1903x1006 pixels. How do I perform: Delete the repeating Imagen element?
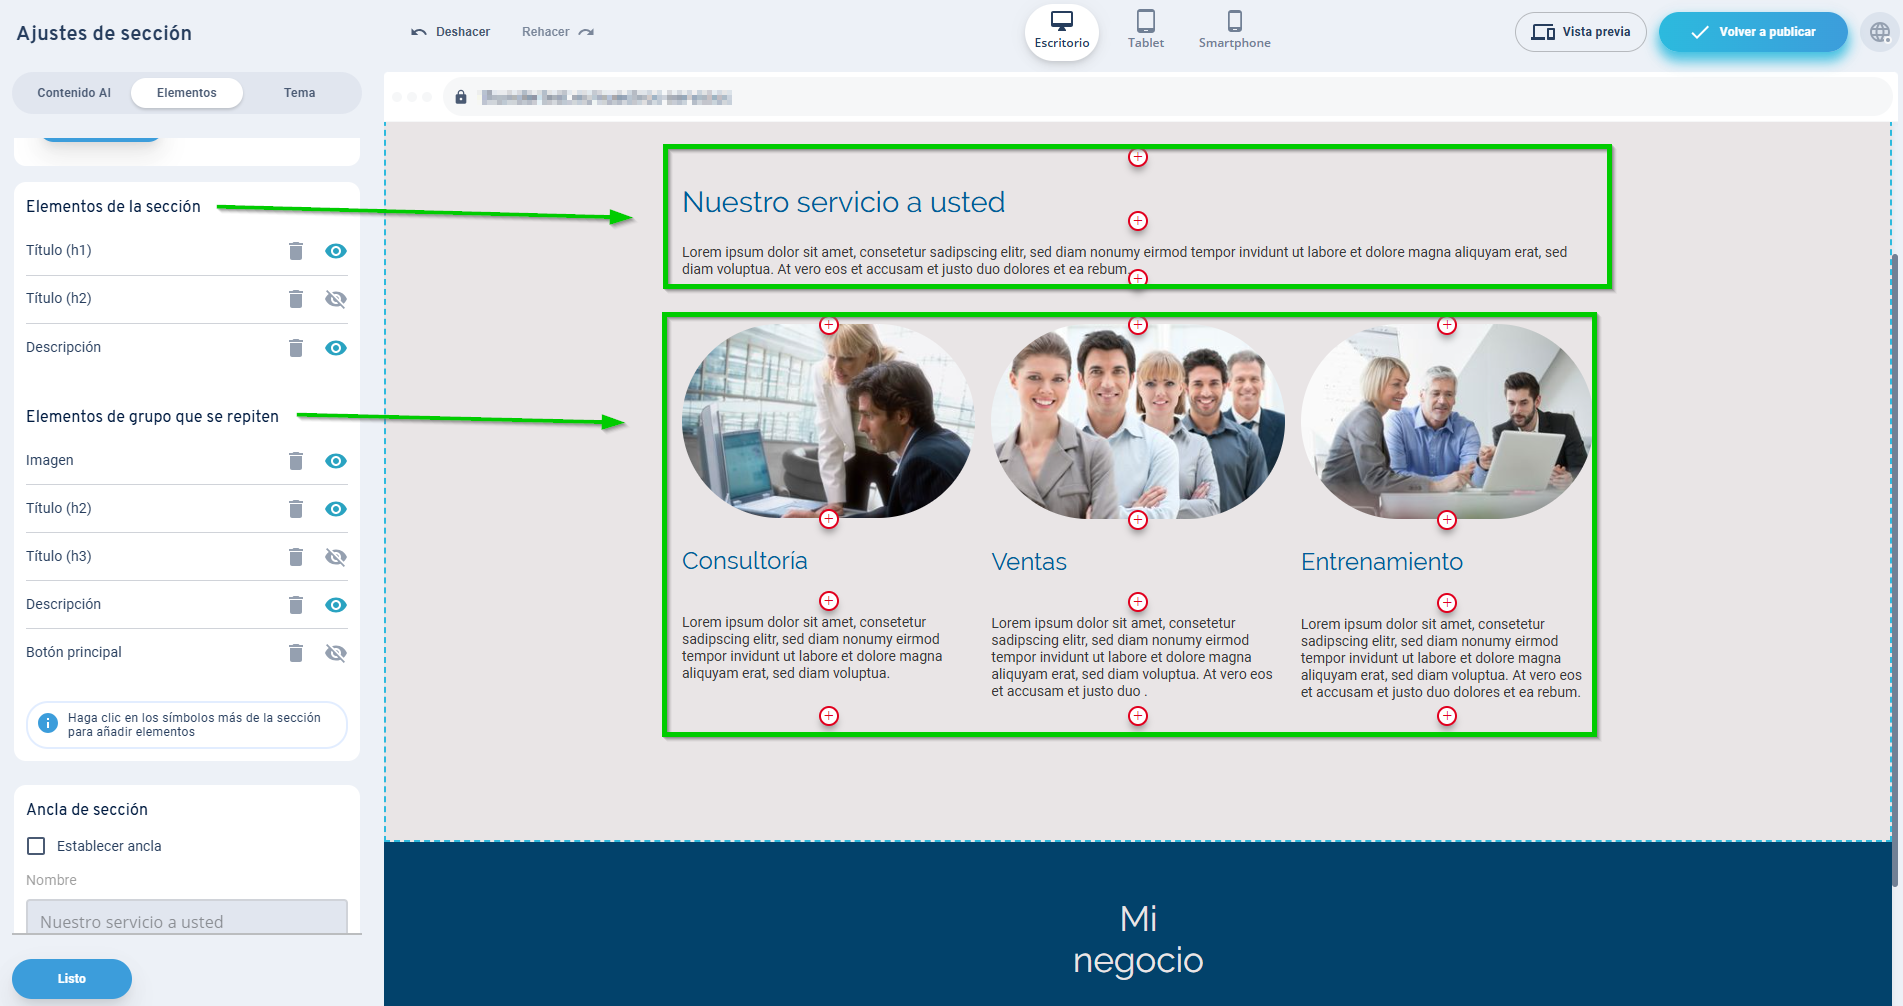[x=296, y=460]
